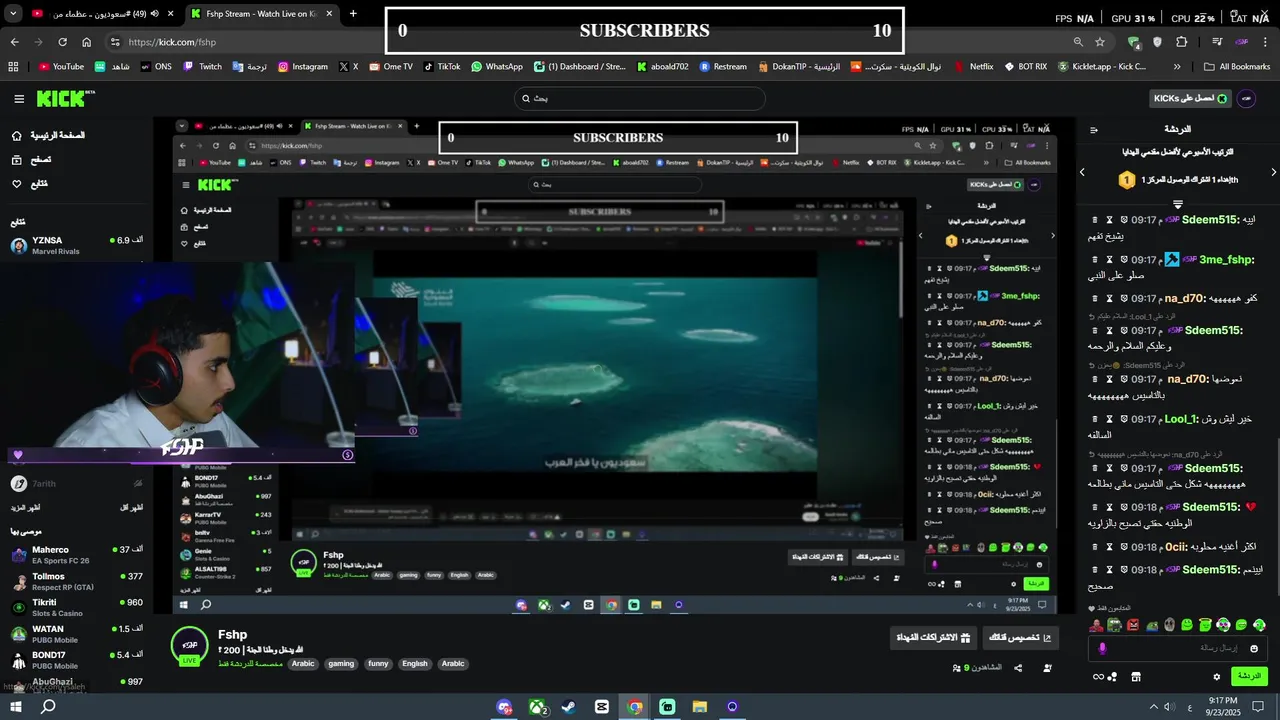Go to browser home page
Screen dimensions: 1280x720
[x=87, y=42]
